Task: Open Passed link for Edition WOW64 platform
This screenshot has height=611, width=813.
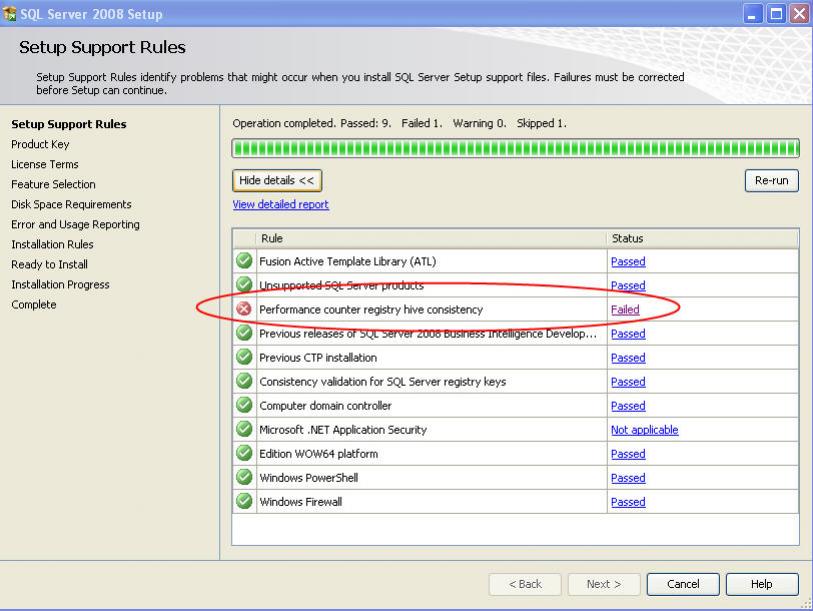Action: [628, 454]
